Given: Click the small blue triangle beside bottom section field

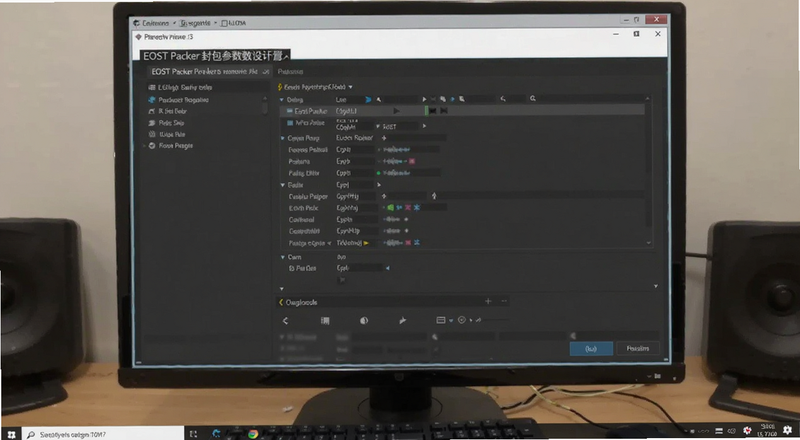Looking at the screenshot, I should [x=387, y=268].
